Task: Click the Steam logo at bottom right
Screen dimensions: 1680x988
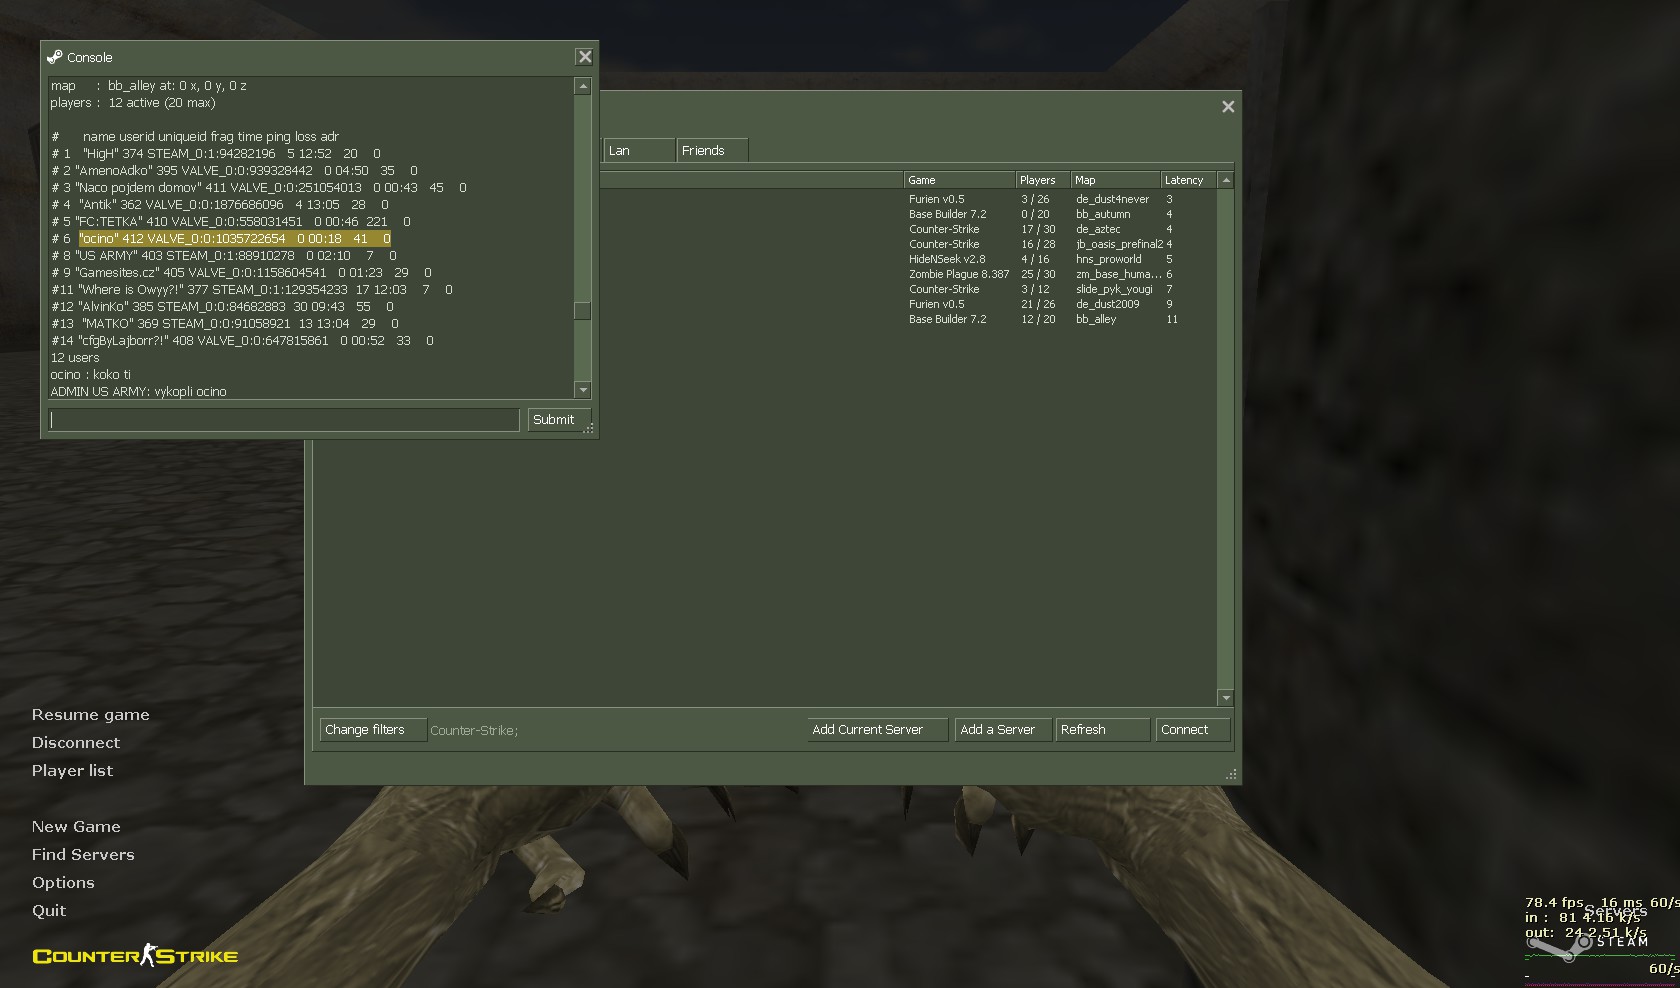Action: click(x=1588, y=944)
